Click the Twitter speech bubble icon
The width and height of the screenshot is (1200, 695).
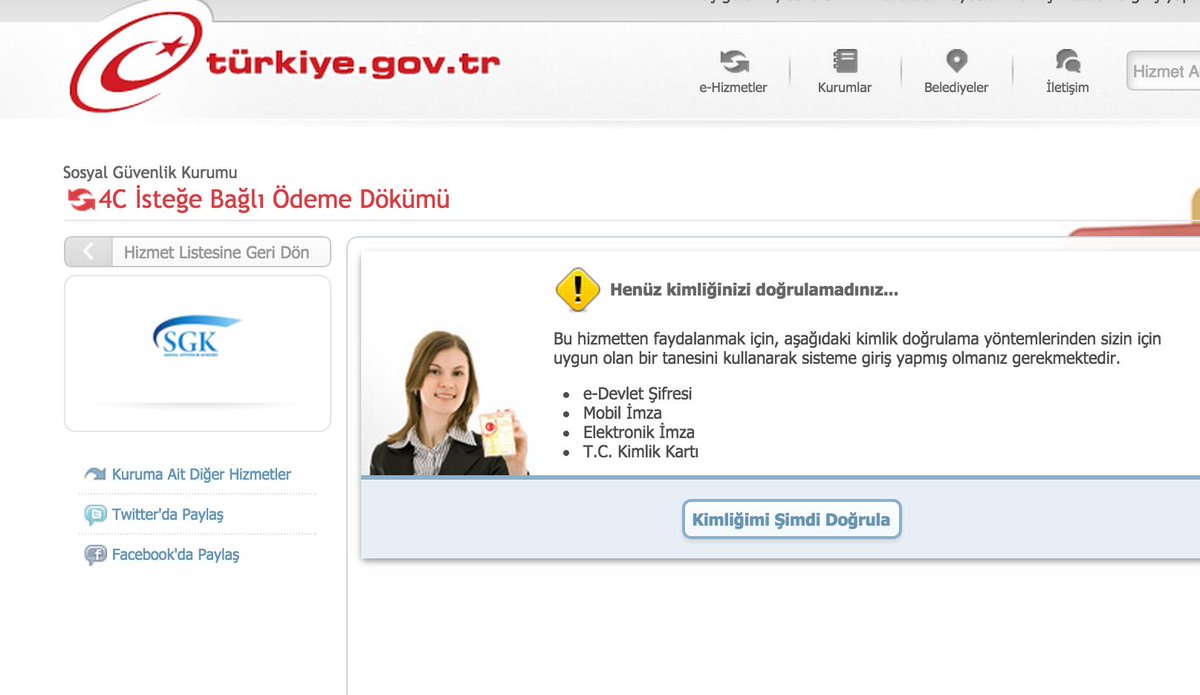pyautogui.click(x=95, y=515)
